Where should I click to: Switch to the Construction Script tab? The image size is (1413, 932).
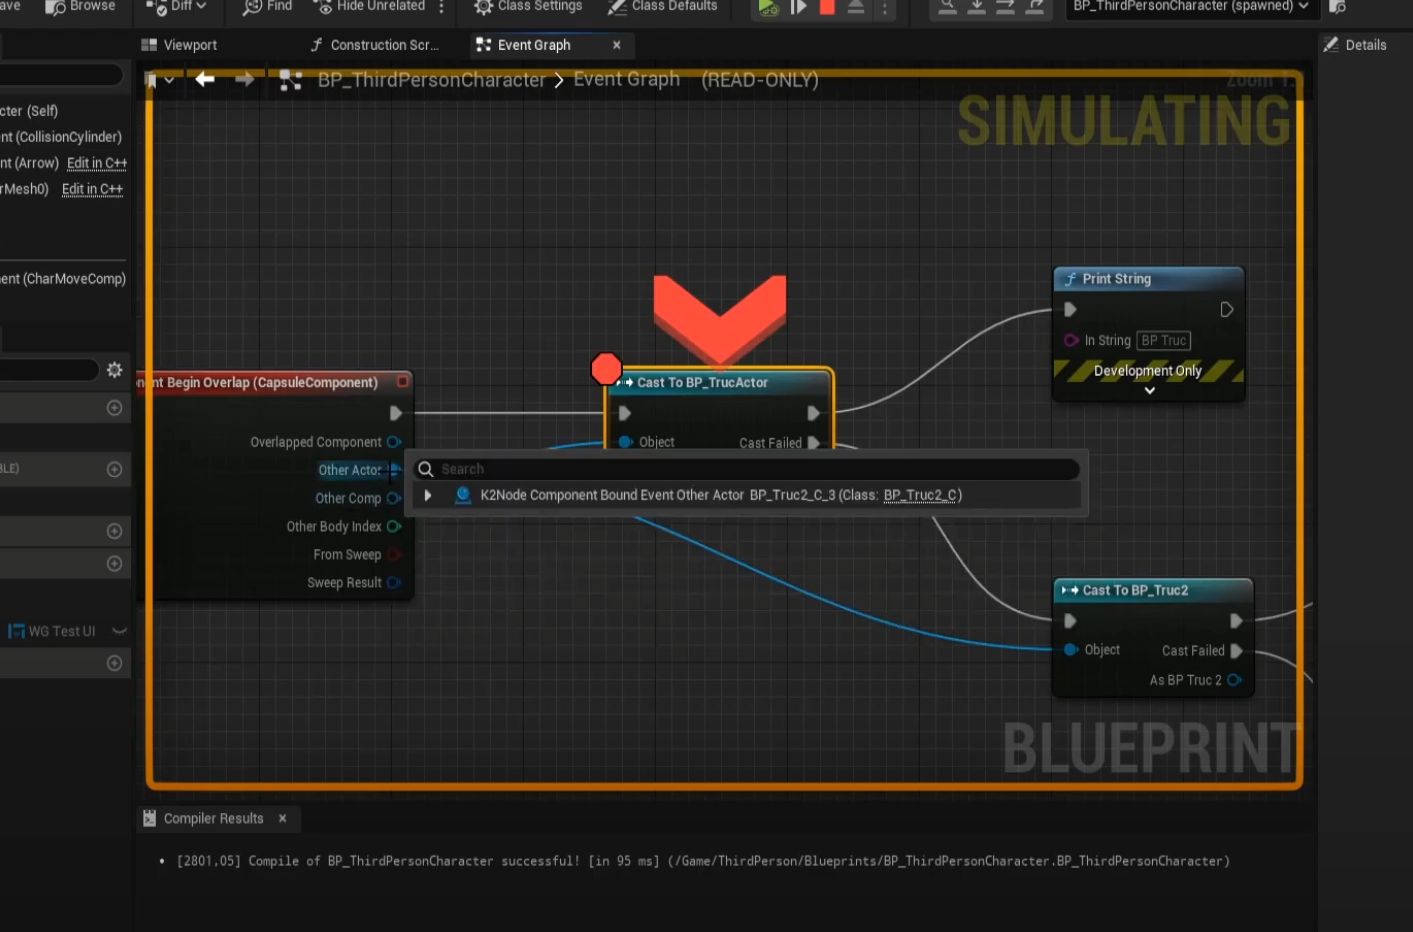tap(375, 45)
